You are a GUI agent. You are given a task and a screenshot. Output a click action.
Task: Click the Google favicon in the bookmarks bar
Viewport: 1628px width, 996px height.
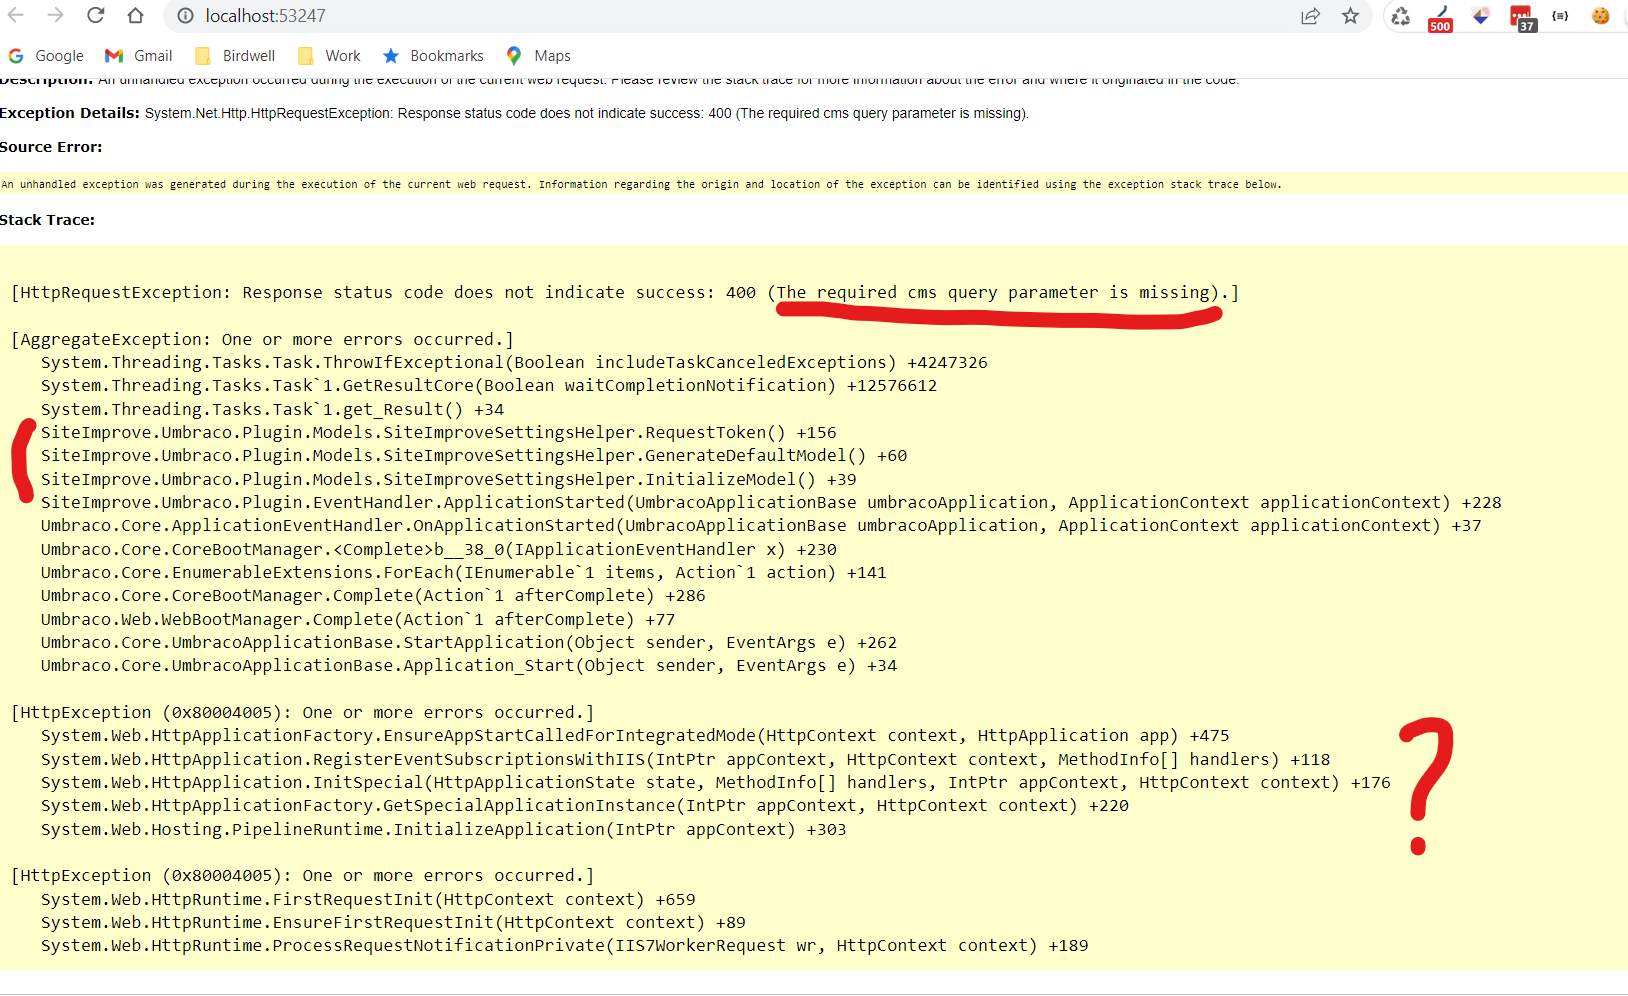pyautogui.click(x=16, y=56)
